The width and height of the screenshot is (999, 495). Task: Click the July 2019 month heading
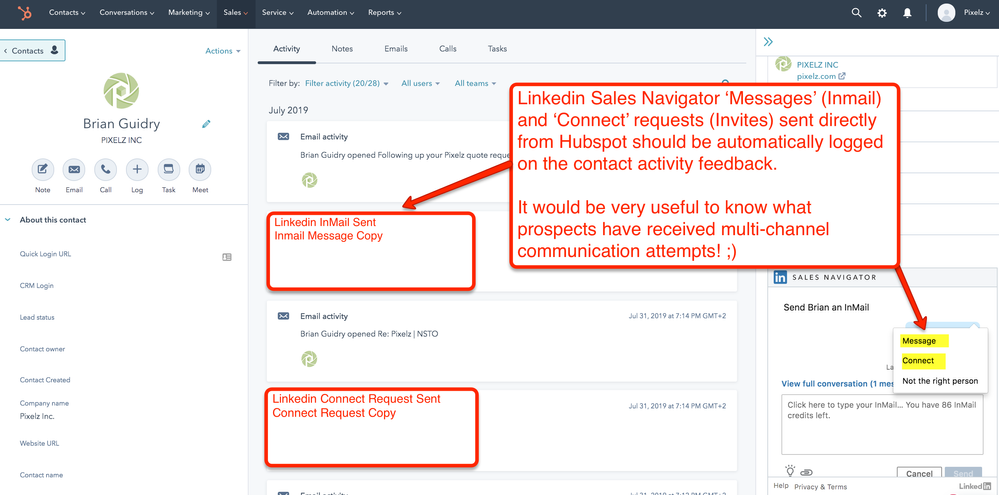[289, 110]
